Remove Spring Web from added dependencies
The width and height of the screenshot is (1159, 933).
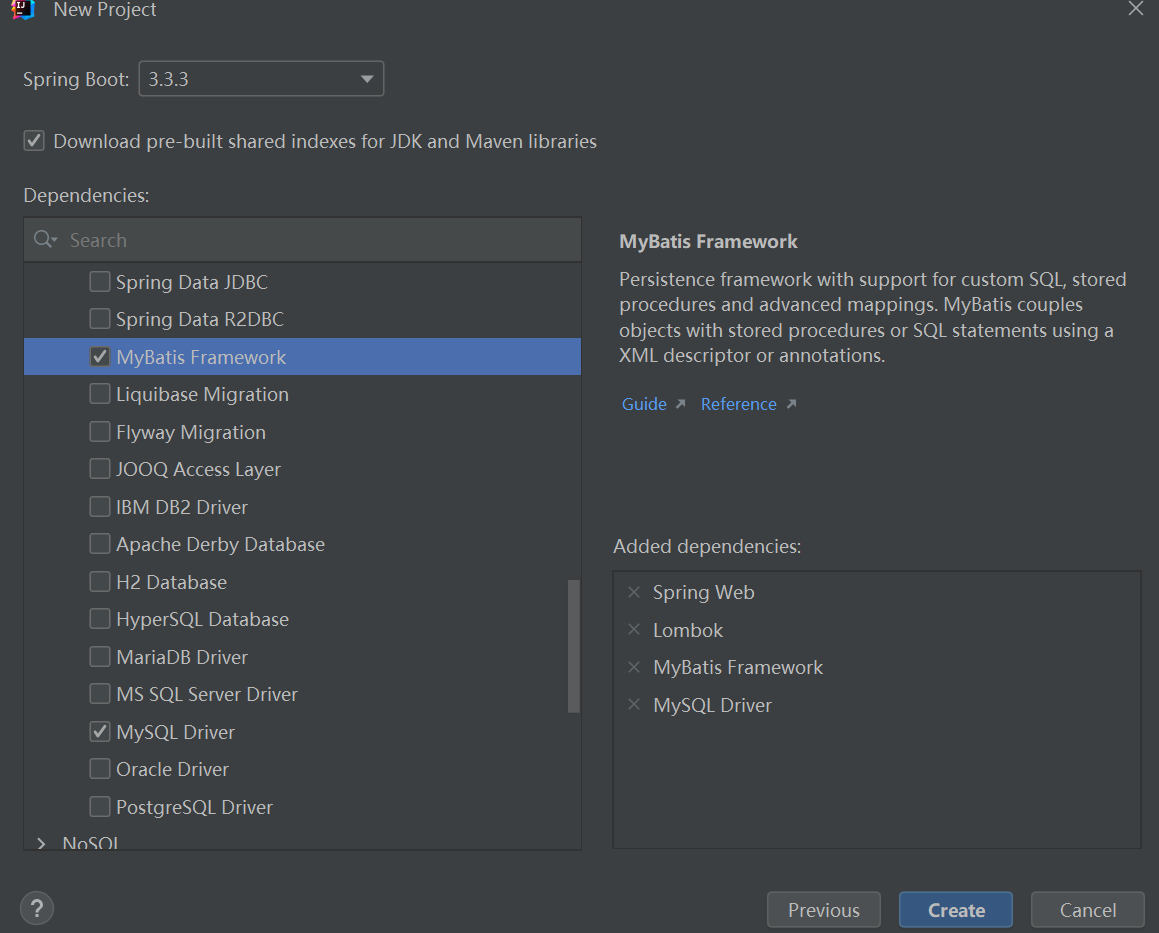tap(633, 592)
